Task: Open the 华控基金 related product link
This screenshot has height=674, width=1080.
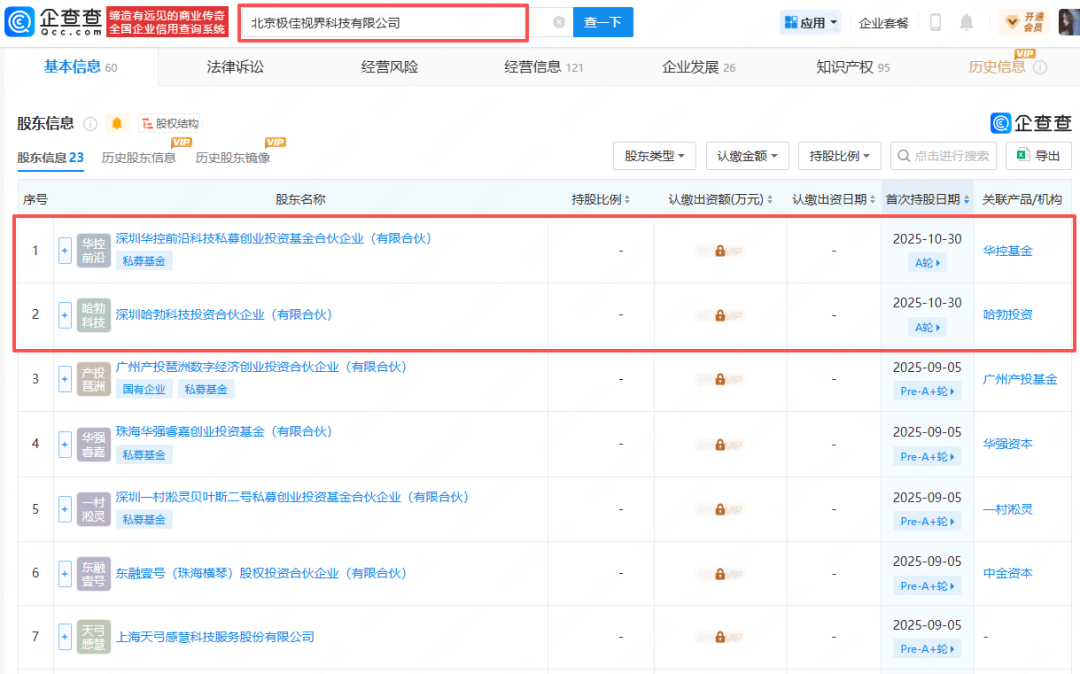Action: (x=1006, y=250)
